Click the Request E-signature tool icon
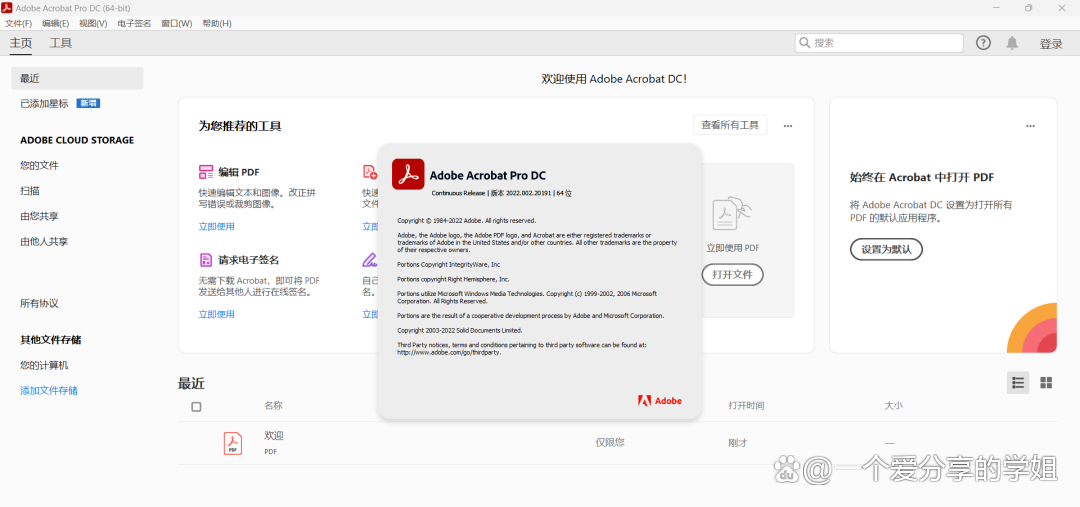Viewport: 1080px width, 507px height. 206,260
